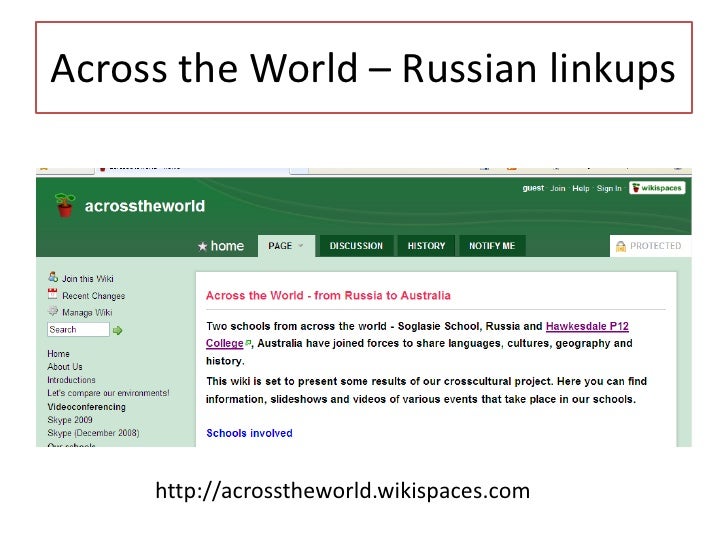728x546 pixels.
Task: Click the wikispaces logo badge
Action: click(657, 188)
